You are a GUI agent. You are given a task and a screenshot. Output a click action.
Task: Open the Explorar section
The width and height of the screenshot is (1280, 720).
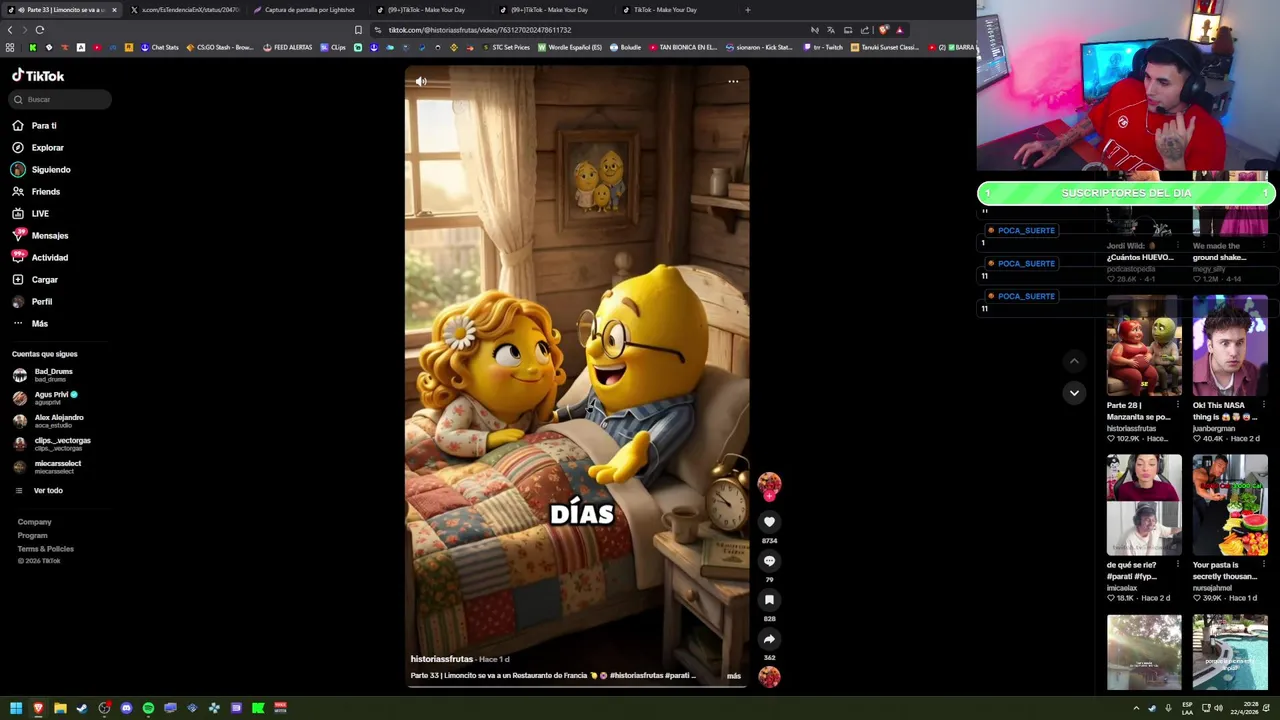point(38,148)
